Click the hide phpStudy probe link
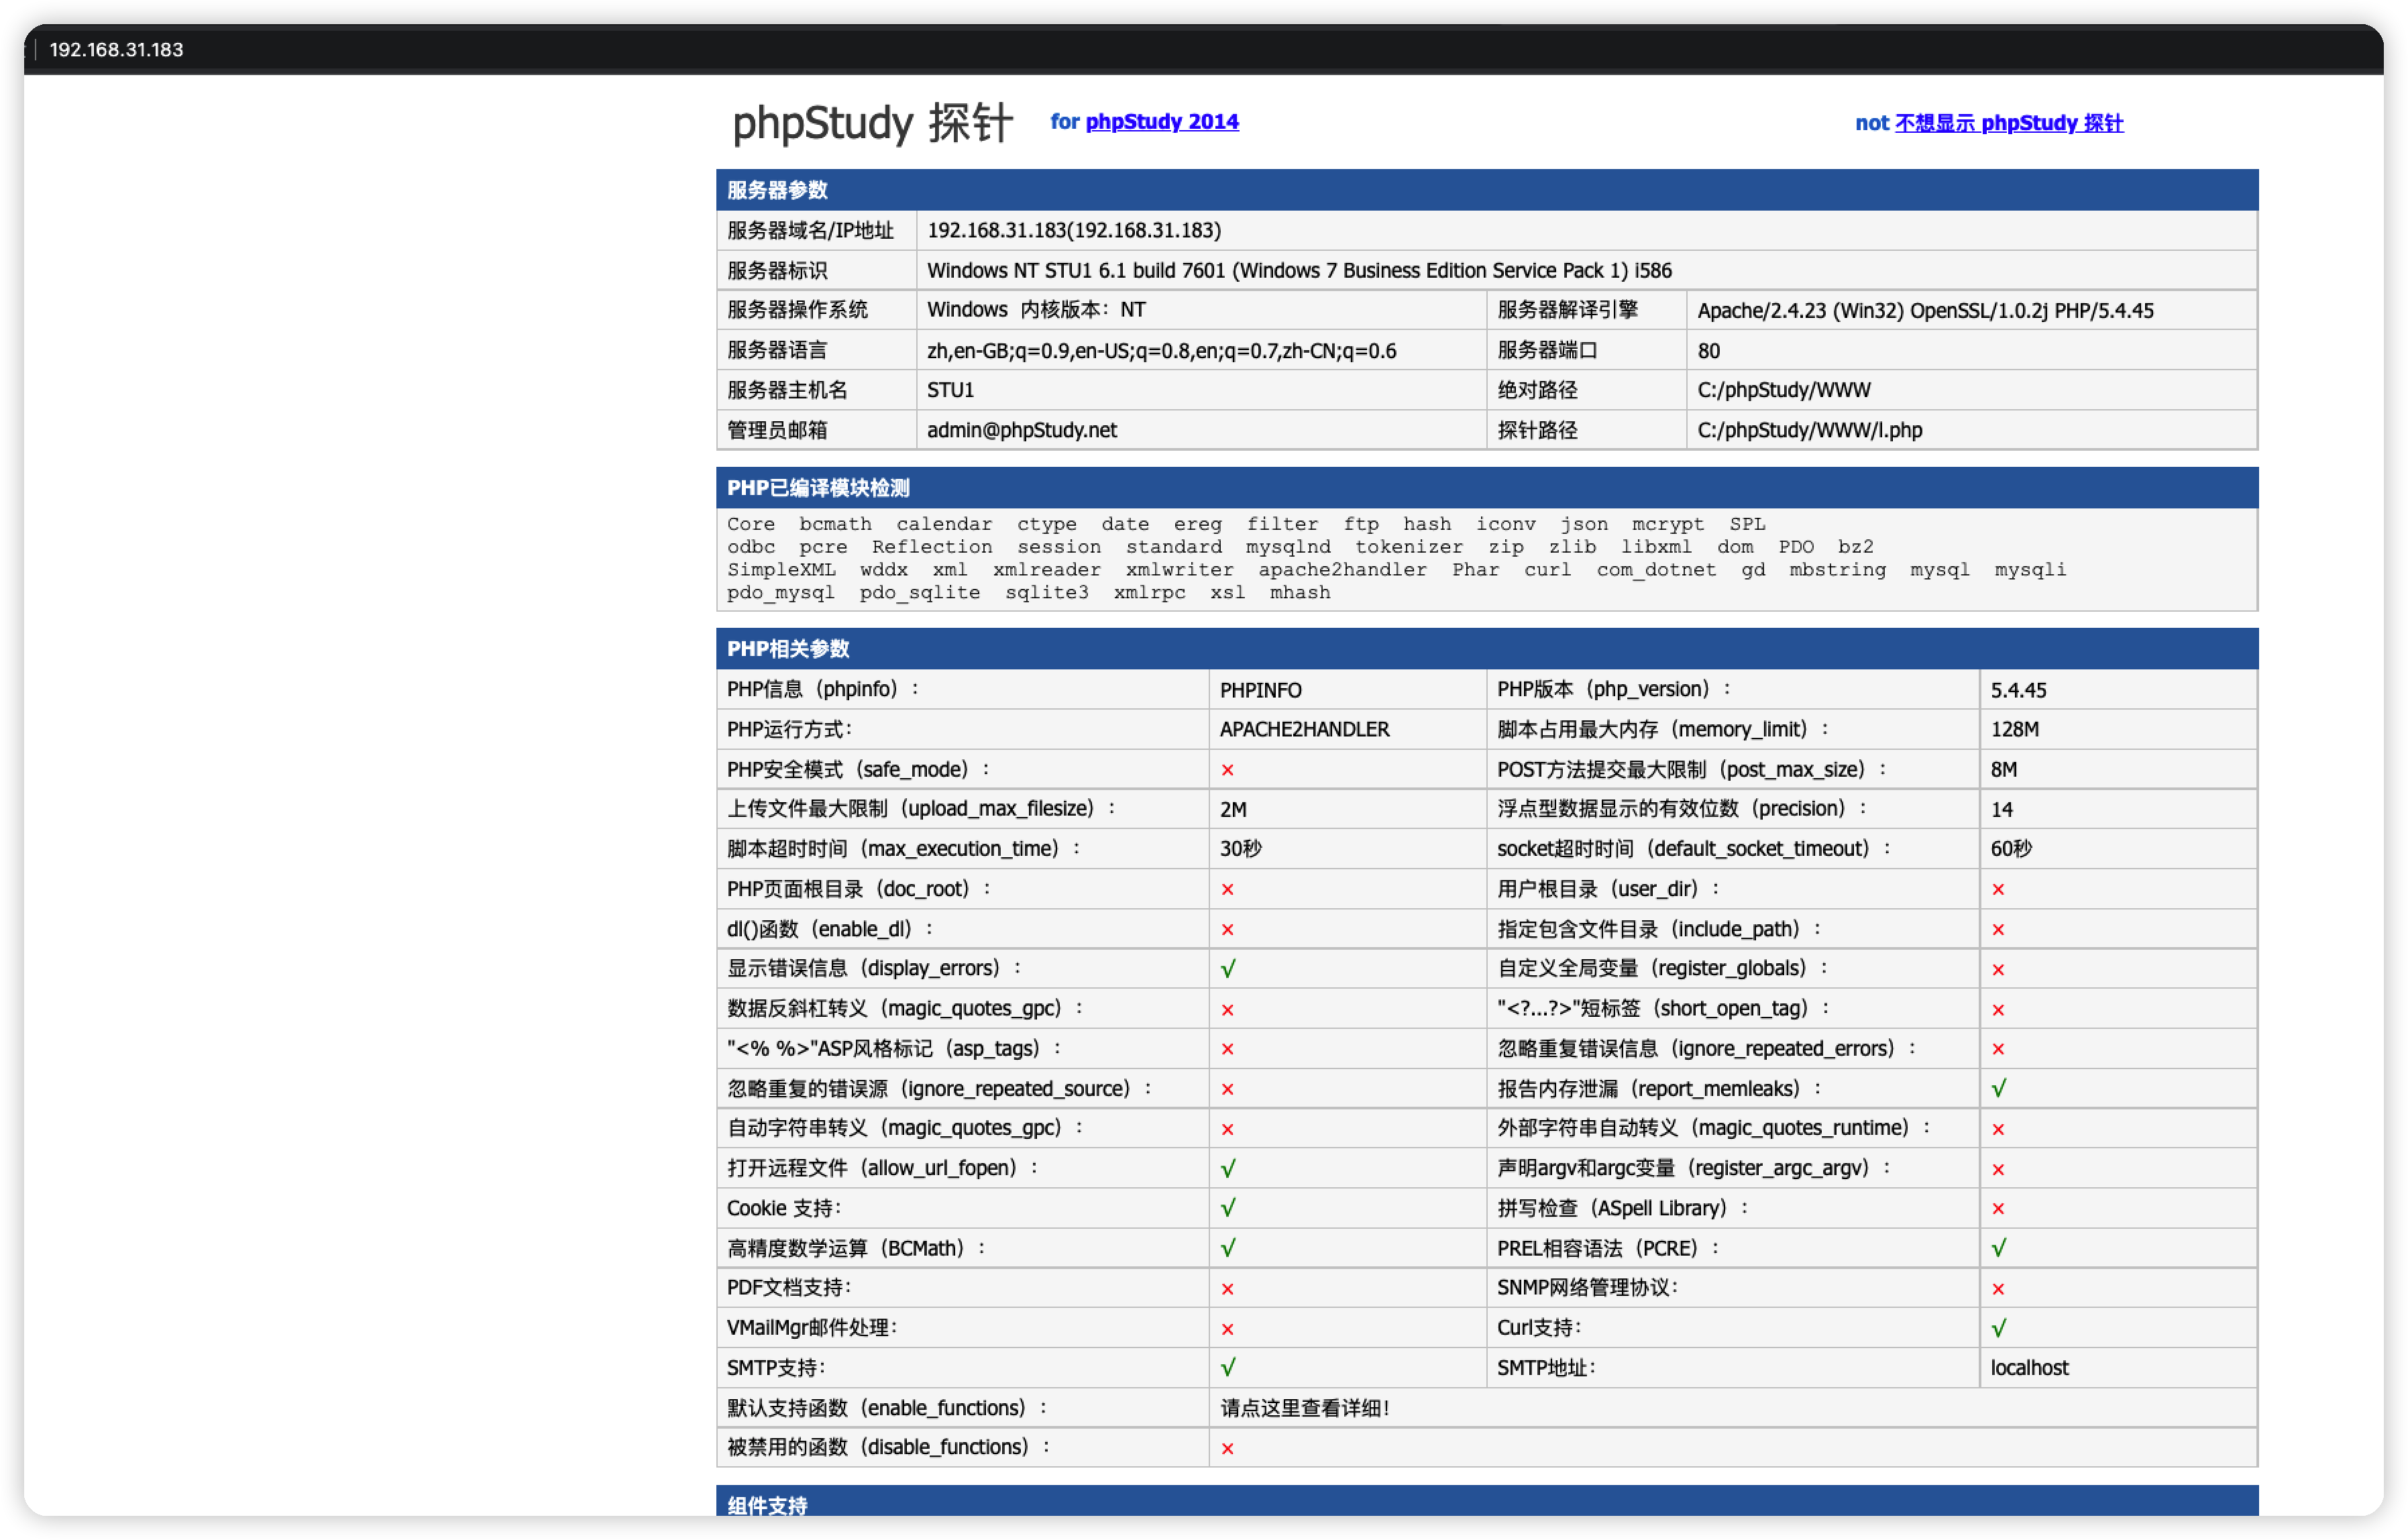 point(2008,123)
